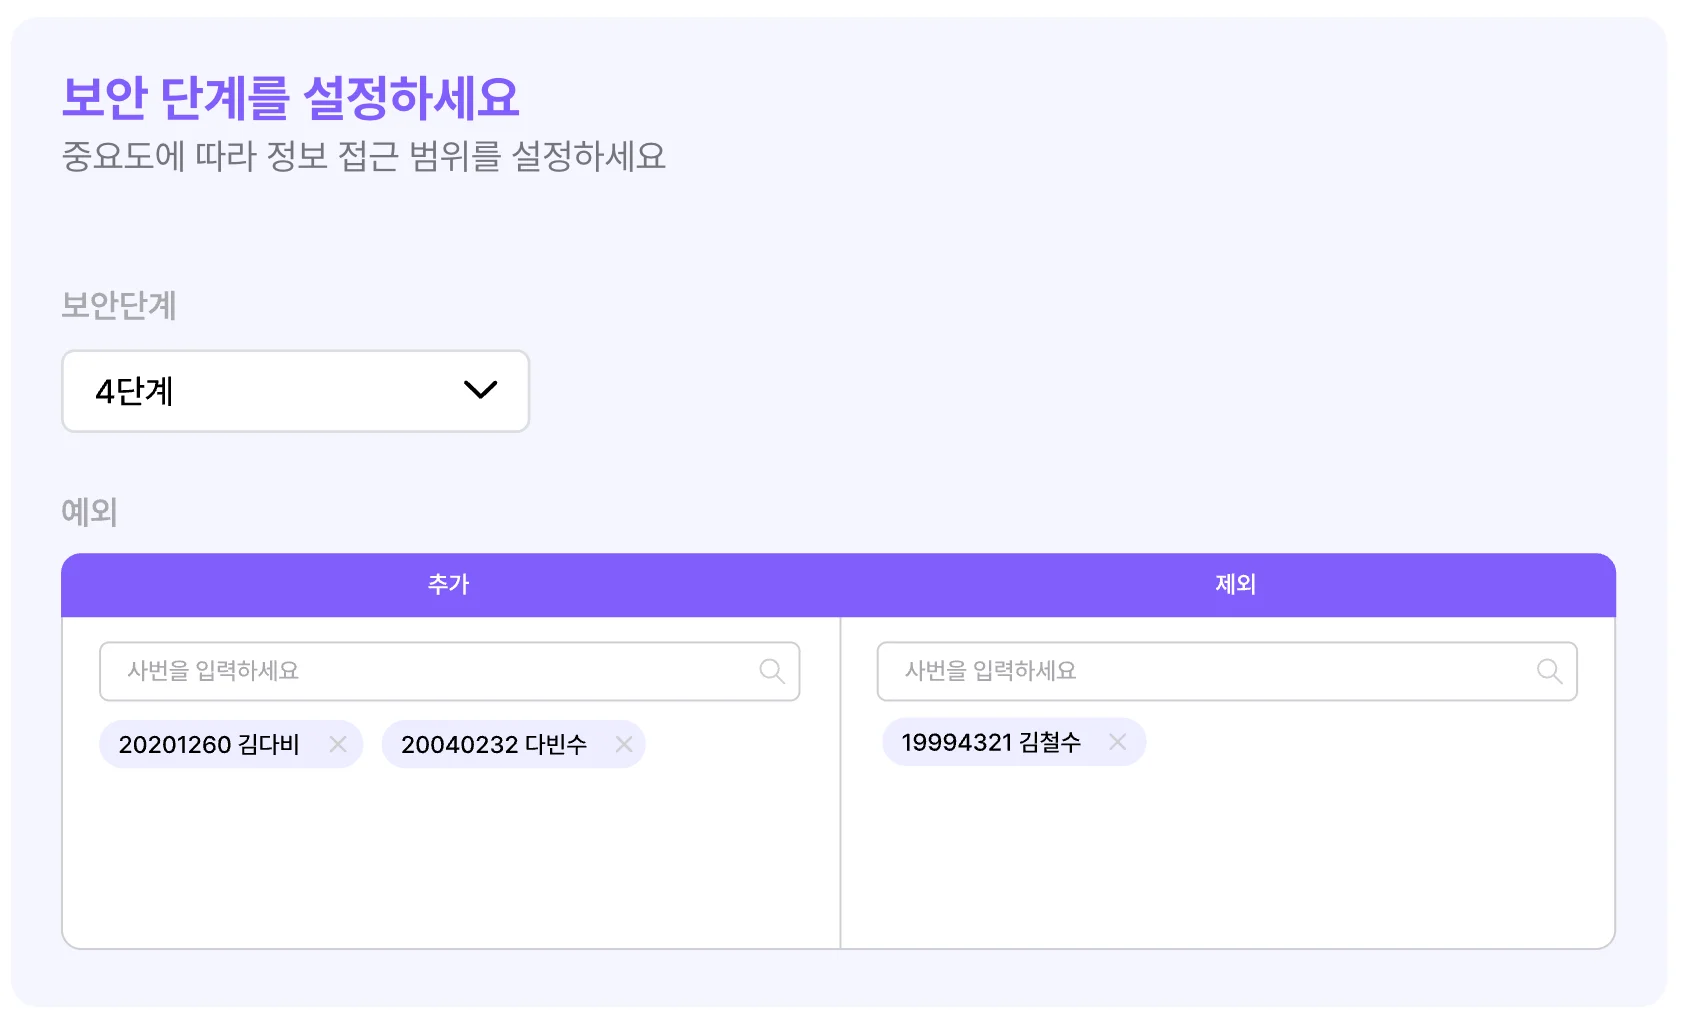Click the search magnifier in the 추가 field
This screenshot has width=1688, height=1032.
pyautogui.click(x=772, y=671)
